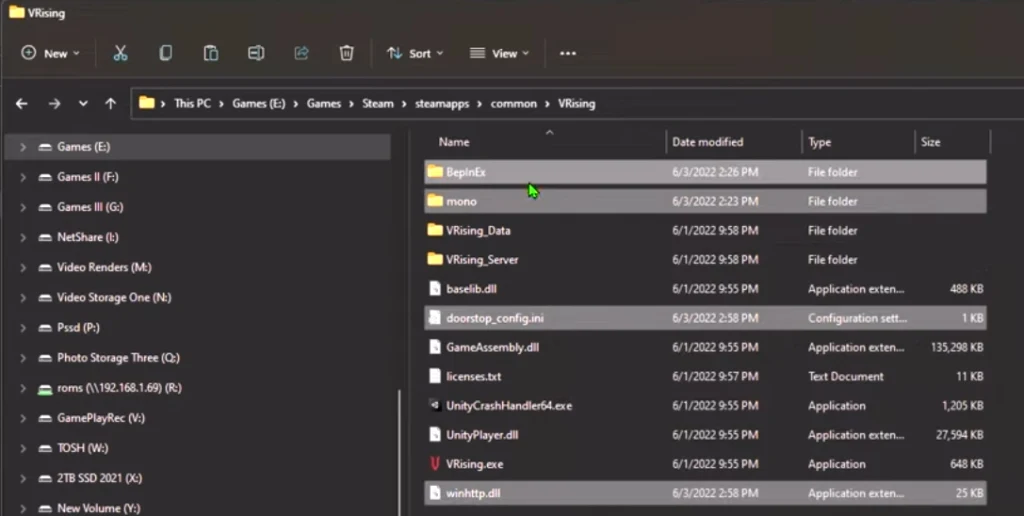This screenshot has width=1024, height=516.
Task: Click the Games II (F:) drive icon
Action: [45, 177]
